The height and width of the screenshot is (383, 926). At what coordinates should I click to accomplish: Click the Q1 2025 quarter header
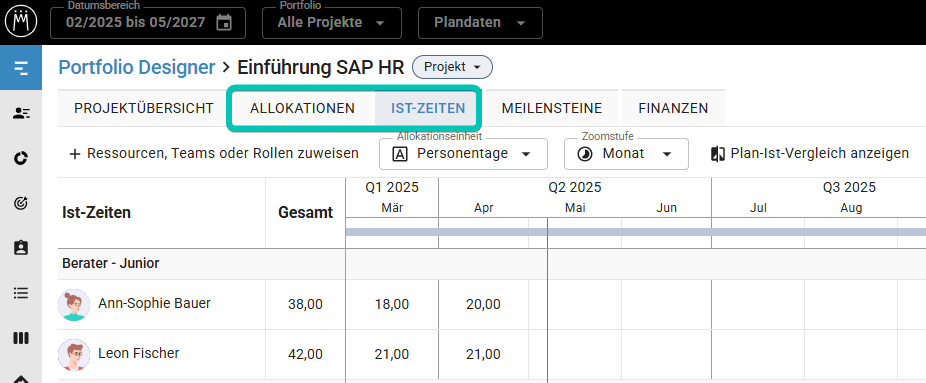[x=392, y=188]
